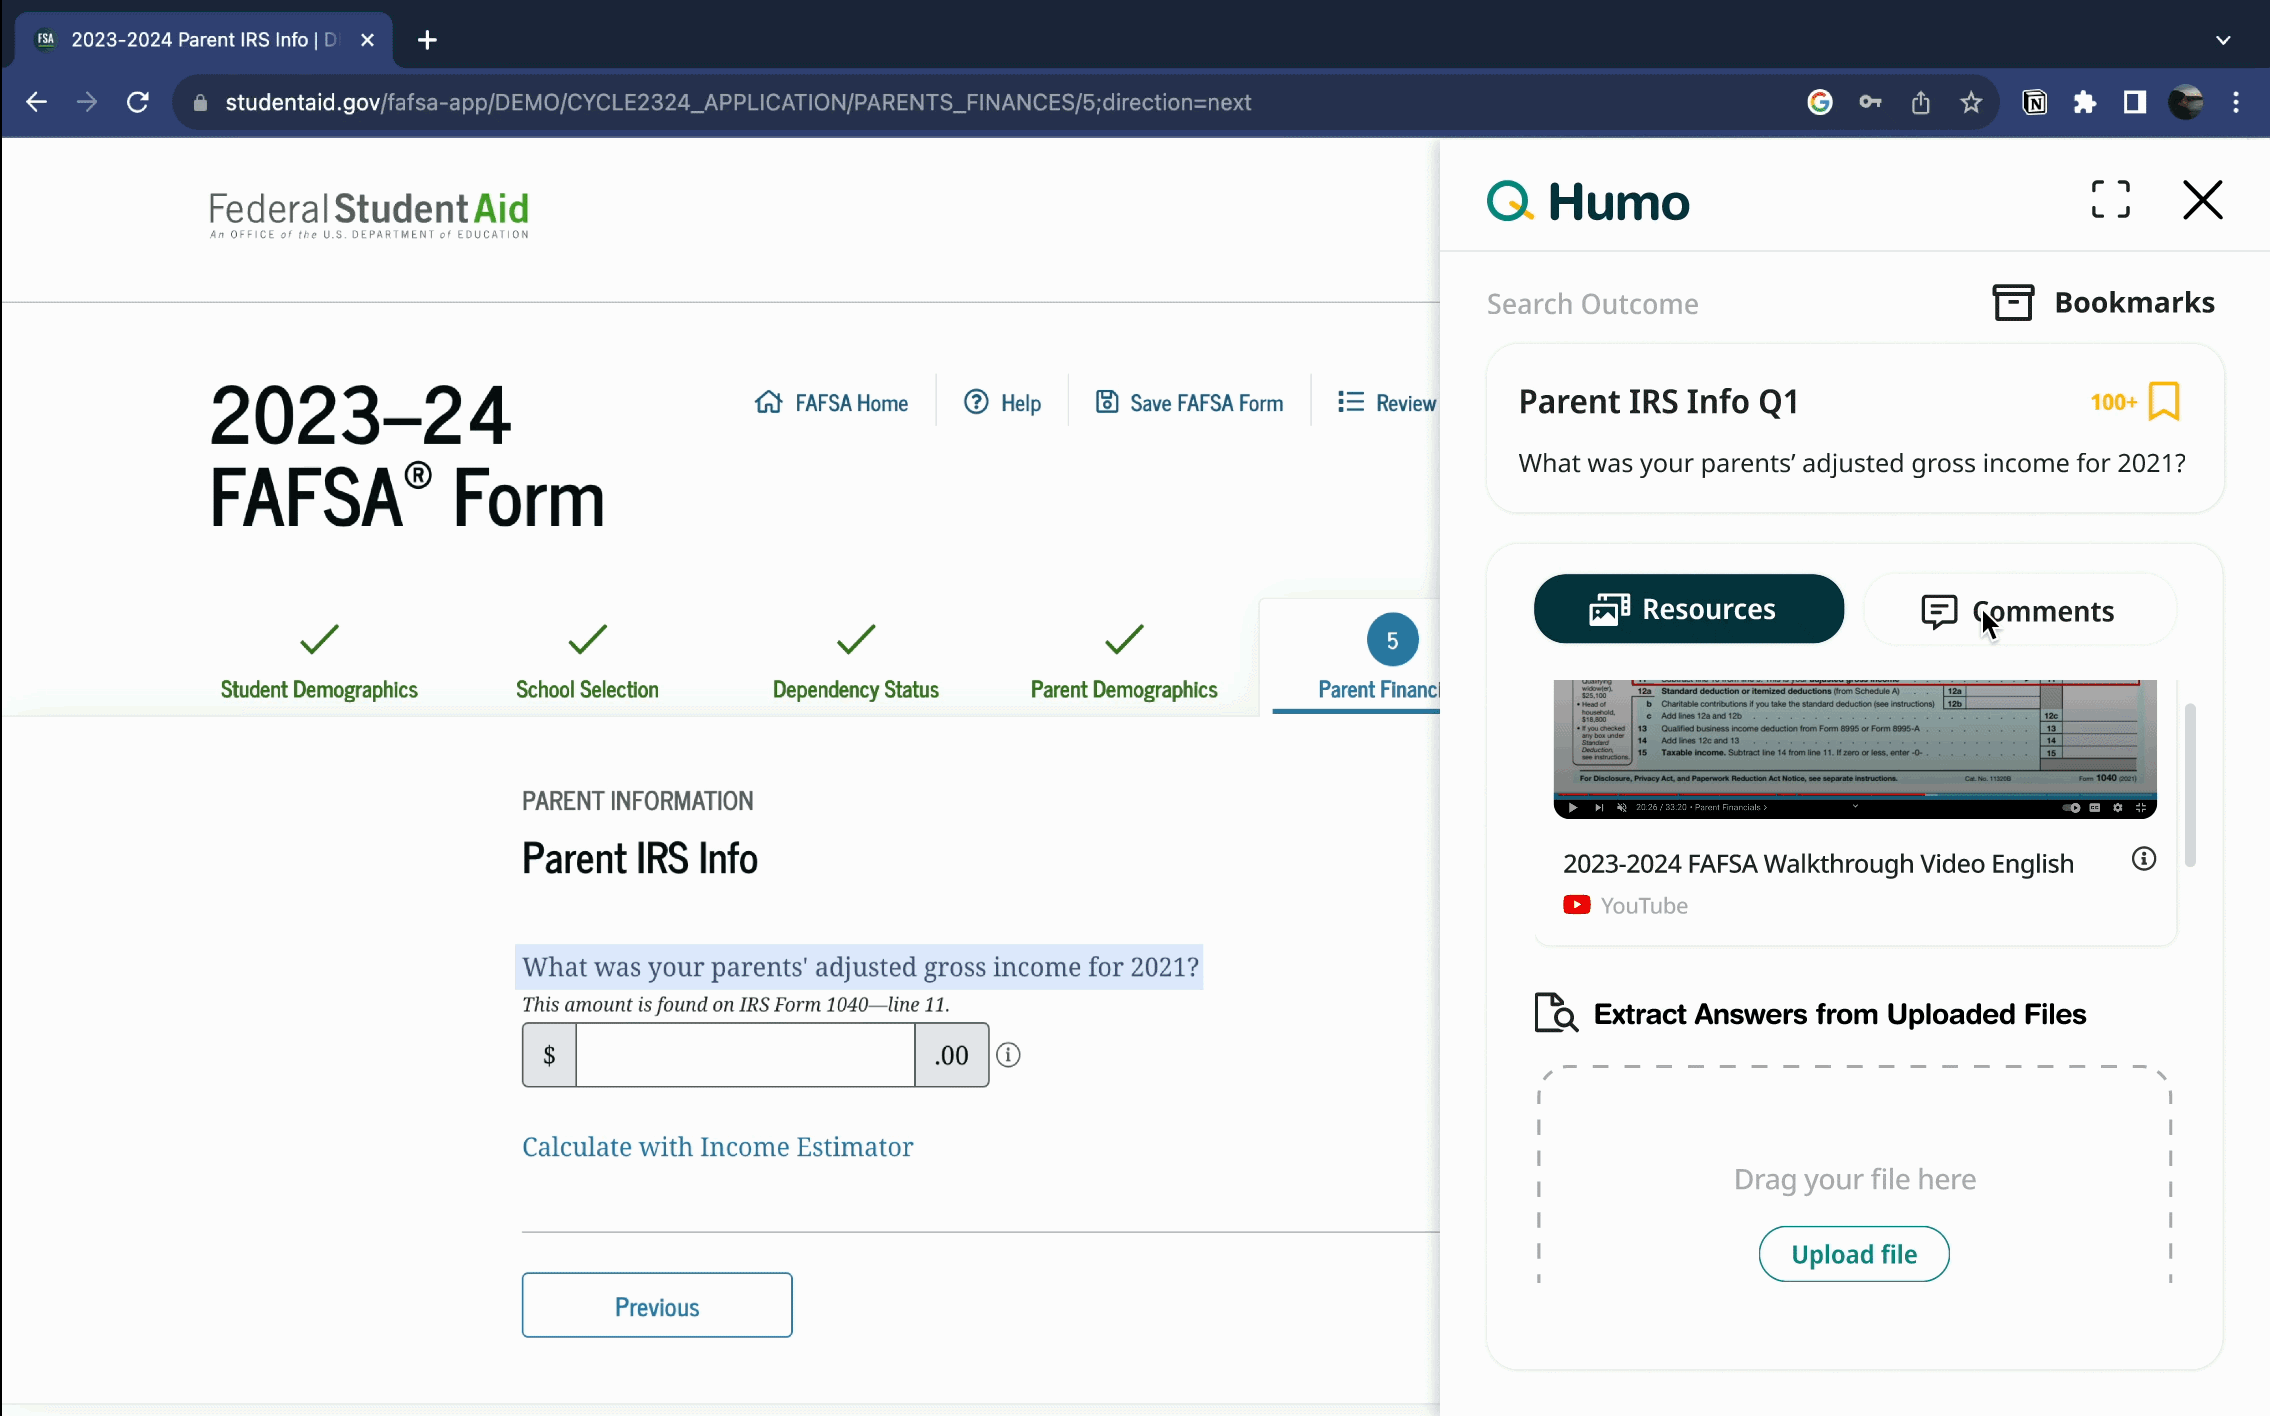Image resolution: width=2270 pixels, height=1416 pixels.
Task: Expand the tab search chevron
Action: (x=2223, y=40)
